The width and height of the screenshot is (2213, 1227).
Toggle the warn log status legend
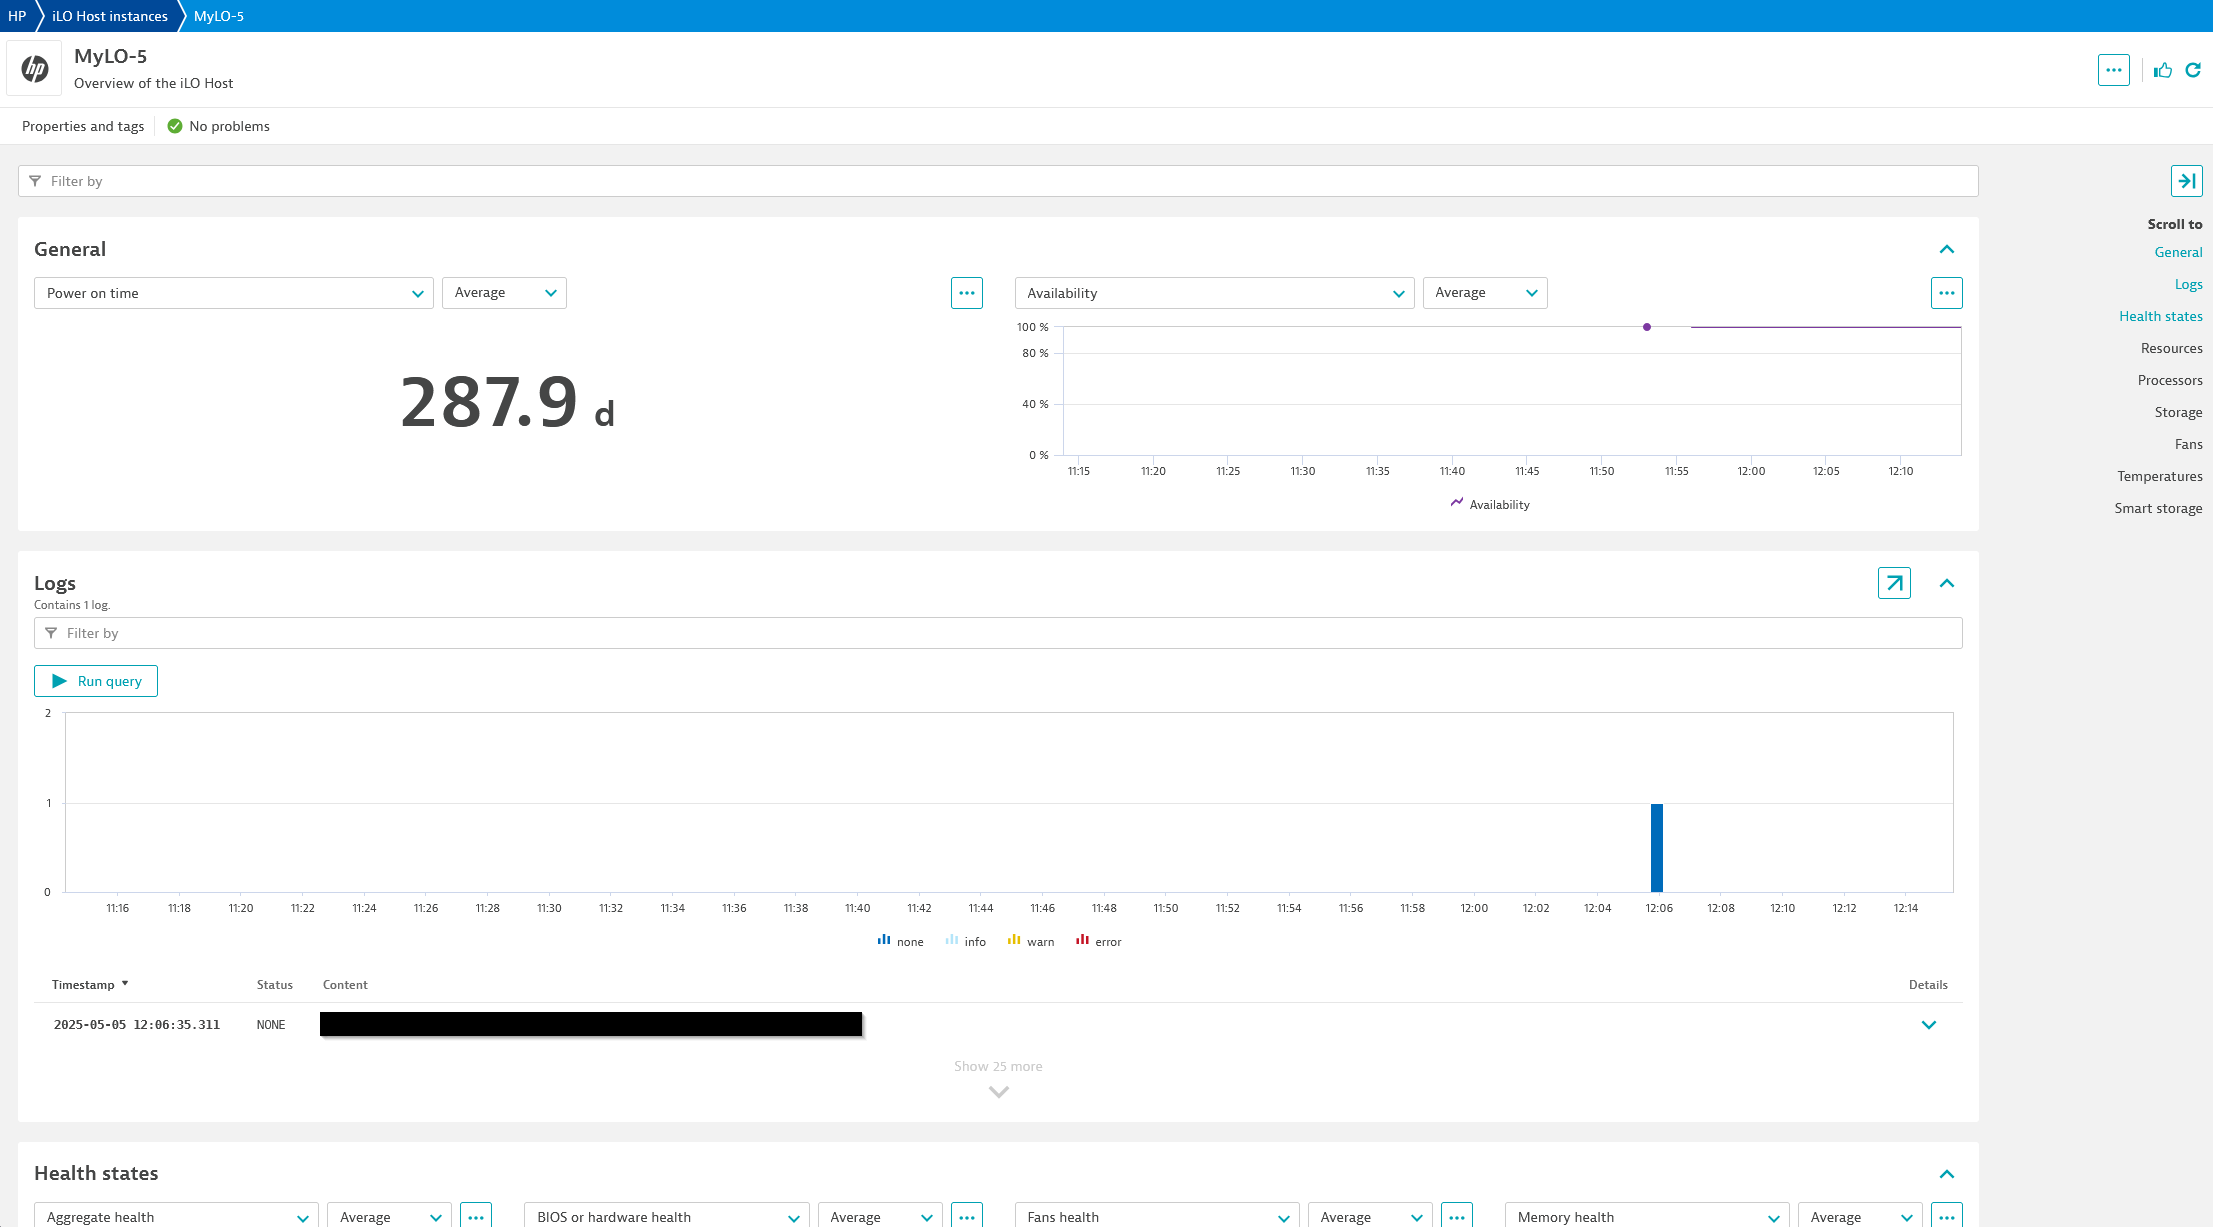(1030, 941)
